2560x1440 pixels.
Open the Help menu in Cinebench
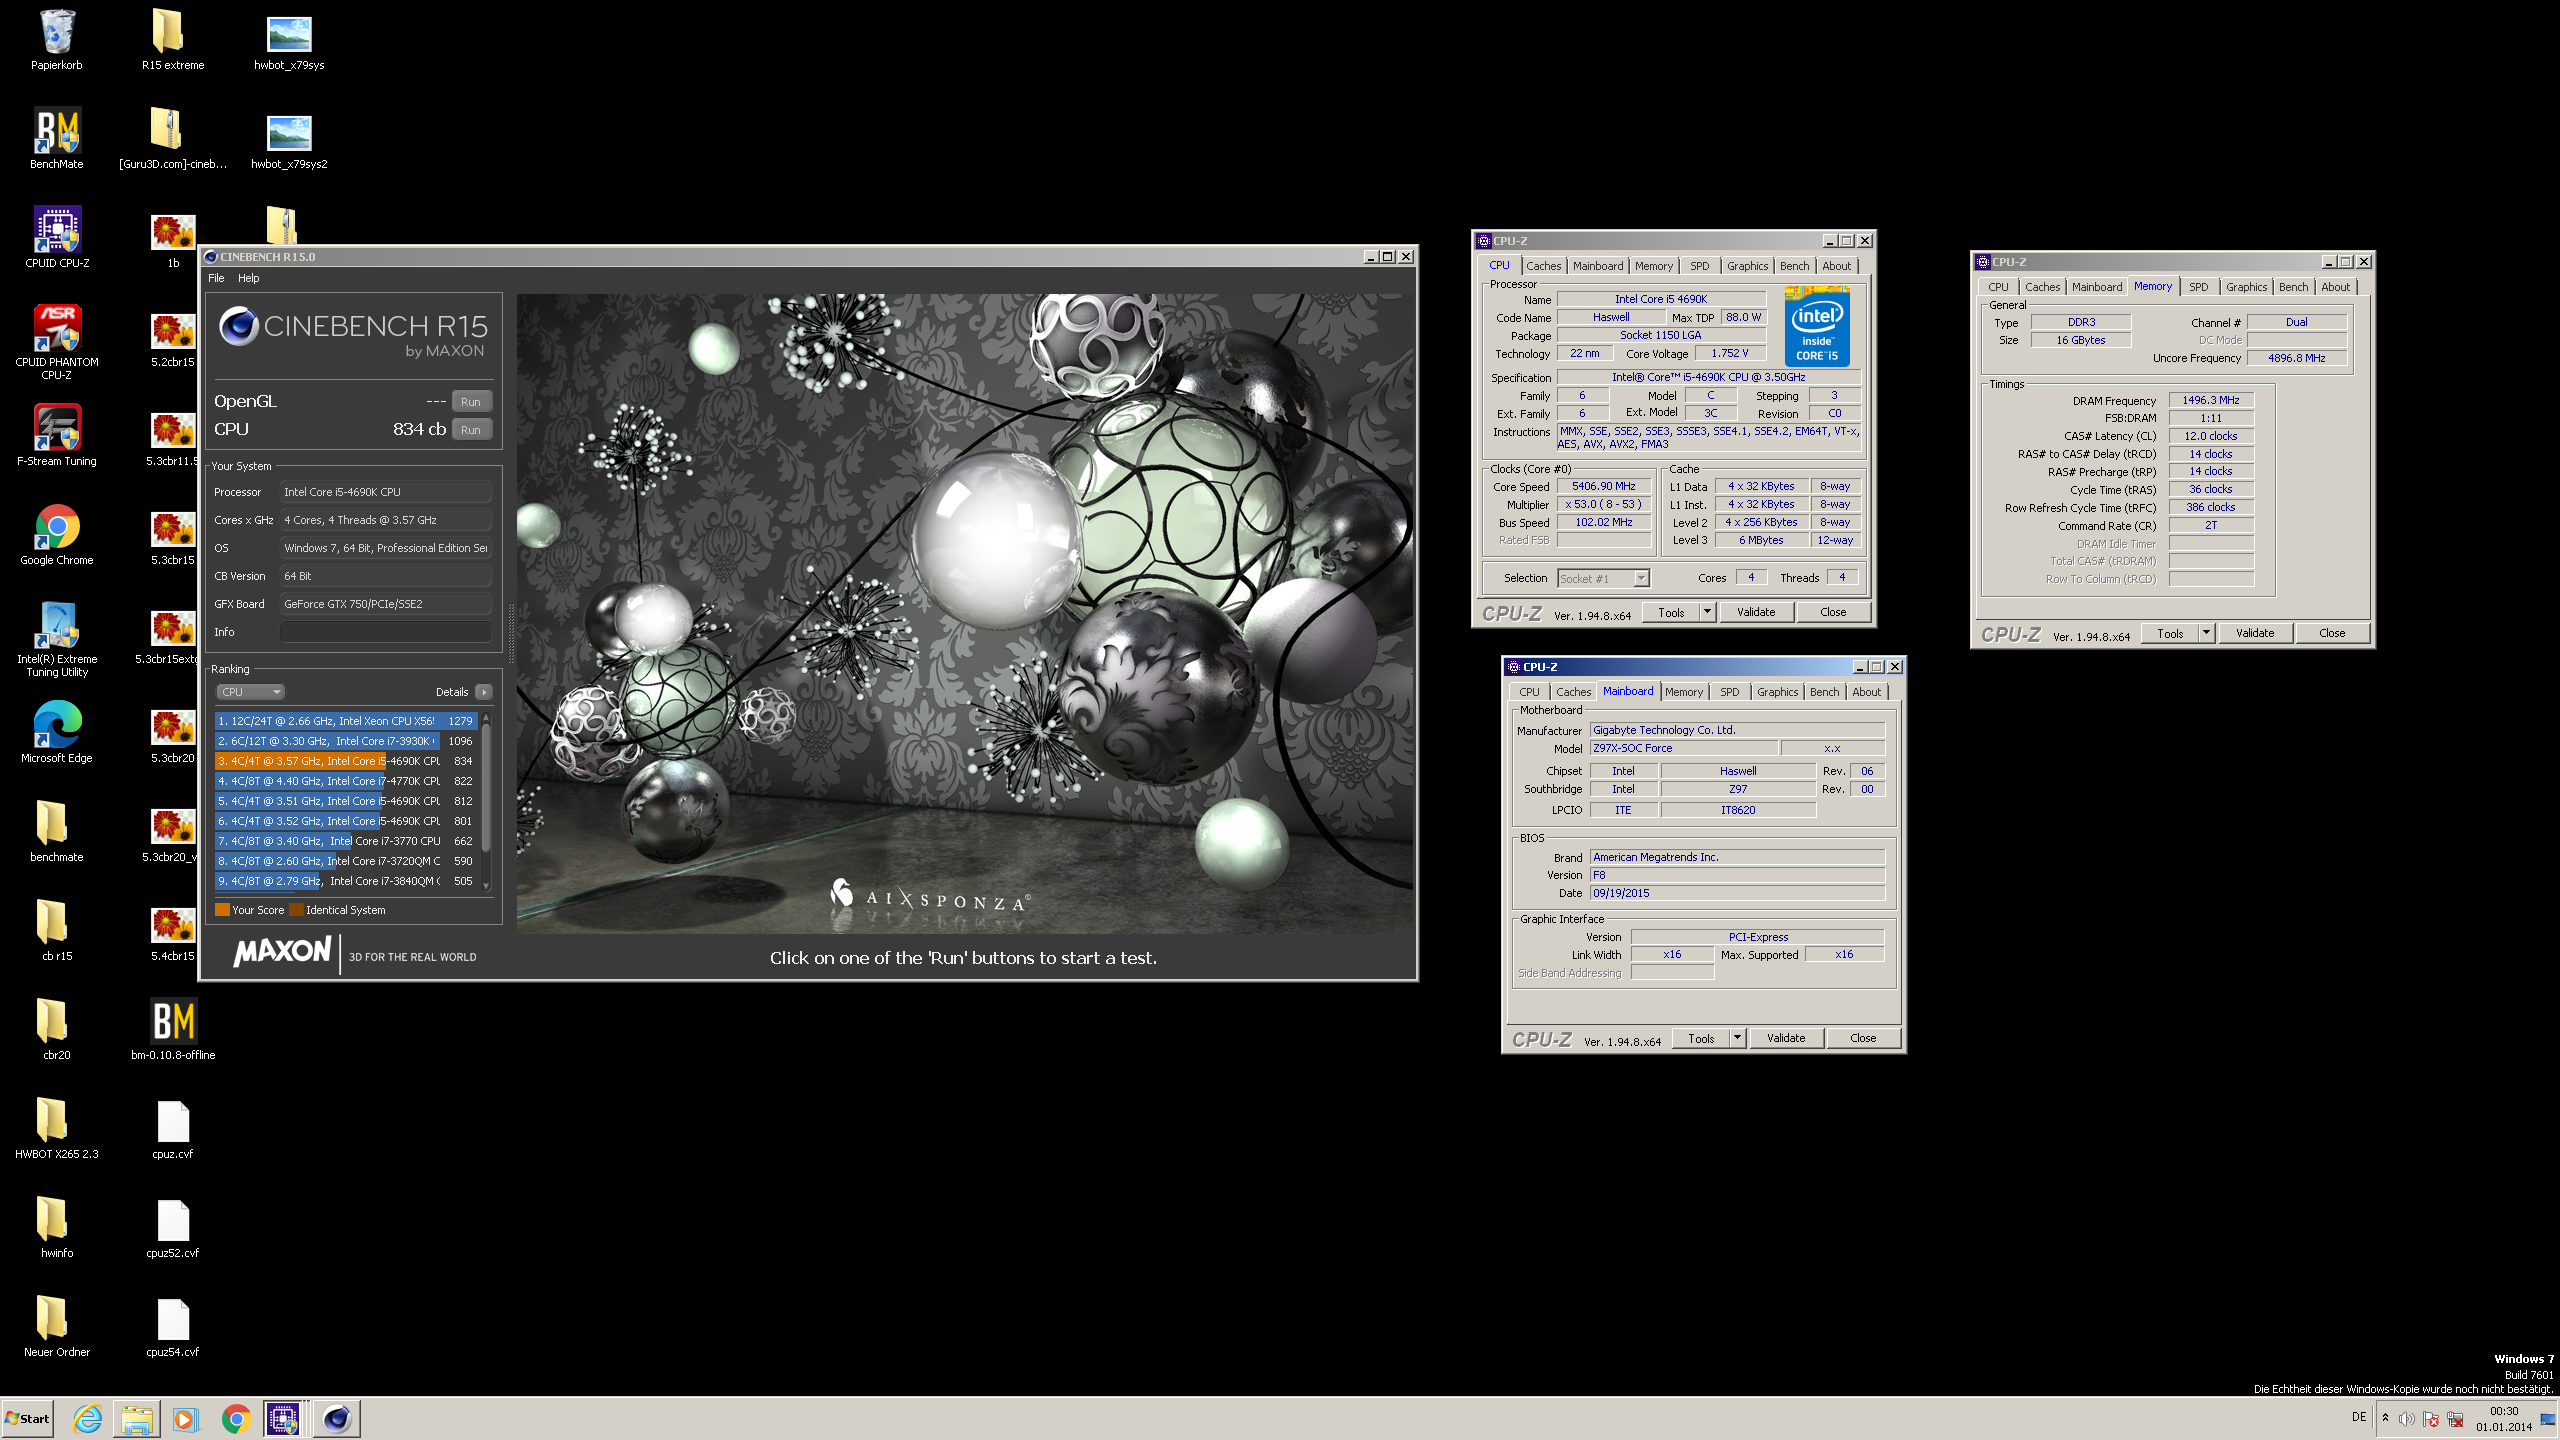(x=248, y=278)
